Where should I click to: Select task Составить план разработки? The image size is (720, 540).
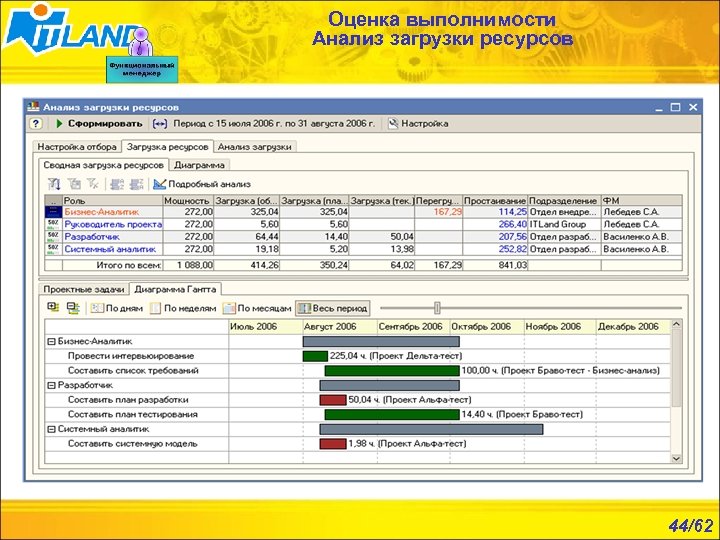click(128, 400)
